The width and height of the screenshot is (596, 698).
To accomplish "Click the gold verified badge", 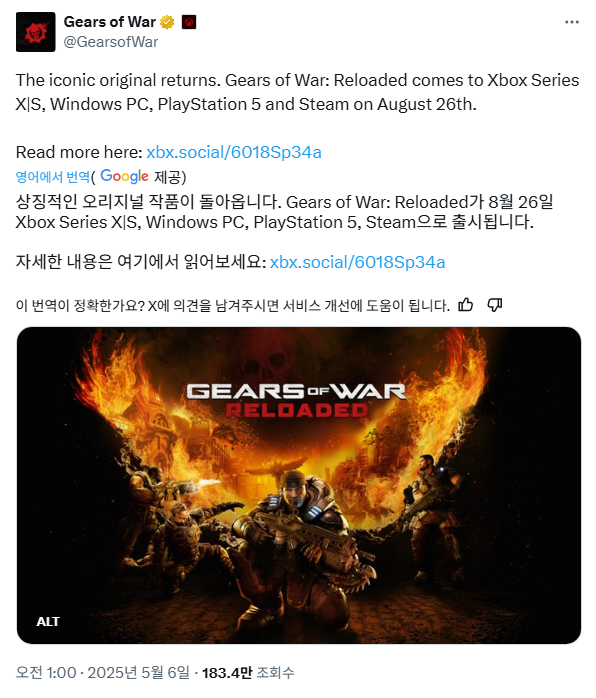I will pos(167,22).
